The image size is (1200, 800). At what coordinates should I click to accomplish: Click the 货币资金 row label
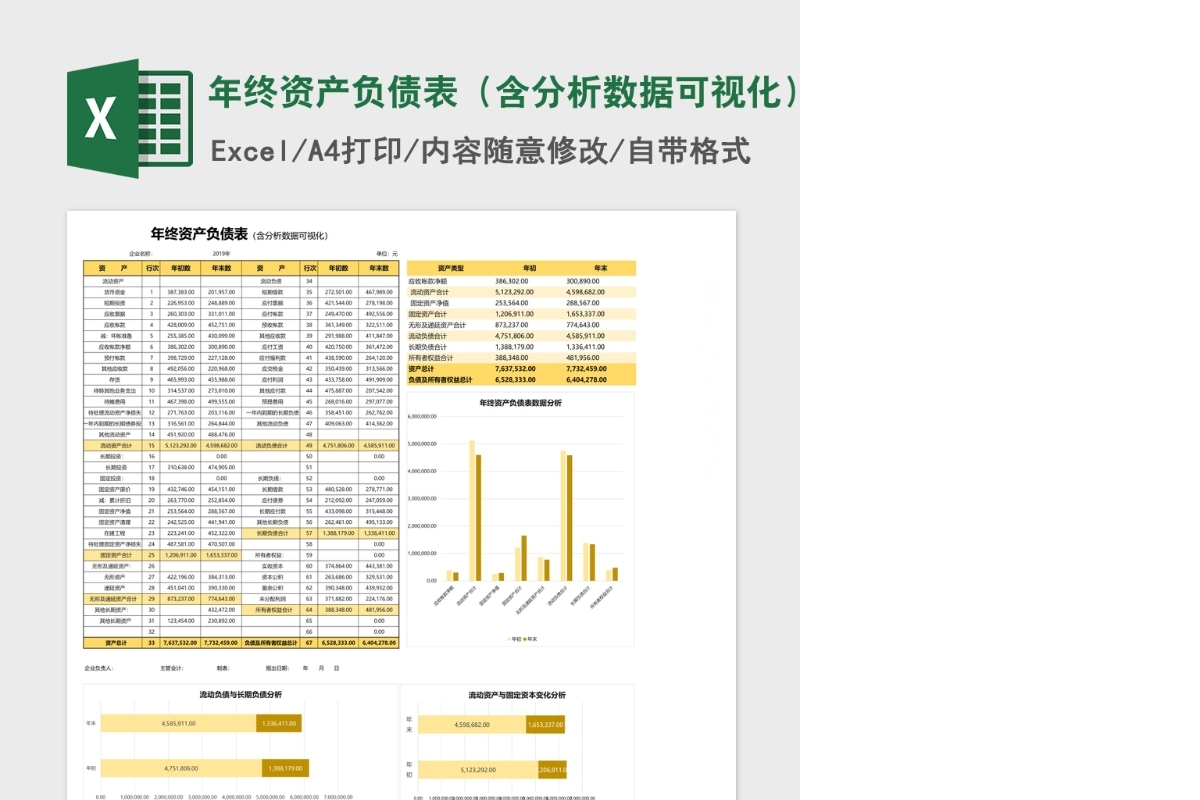115,292
